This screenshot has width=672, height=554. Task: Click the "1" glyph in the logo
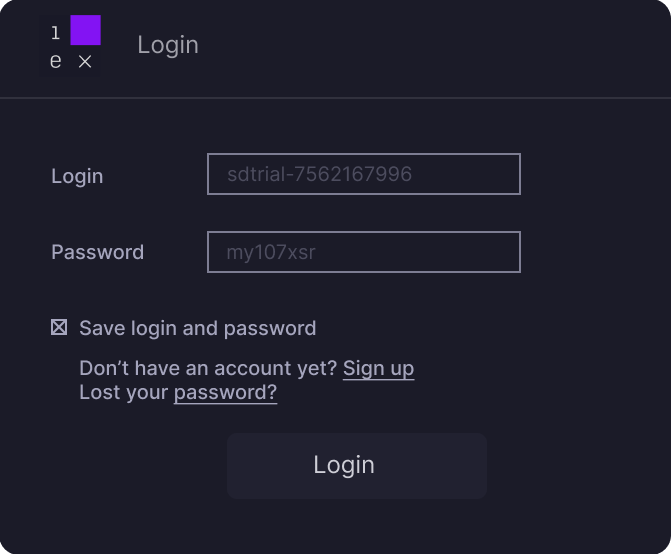(55, 33)
